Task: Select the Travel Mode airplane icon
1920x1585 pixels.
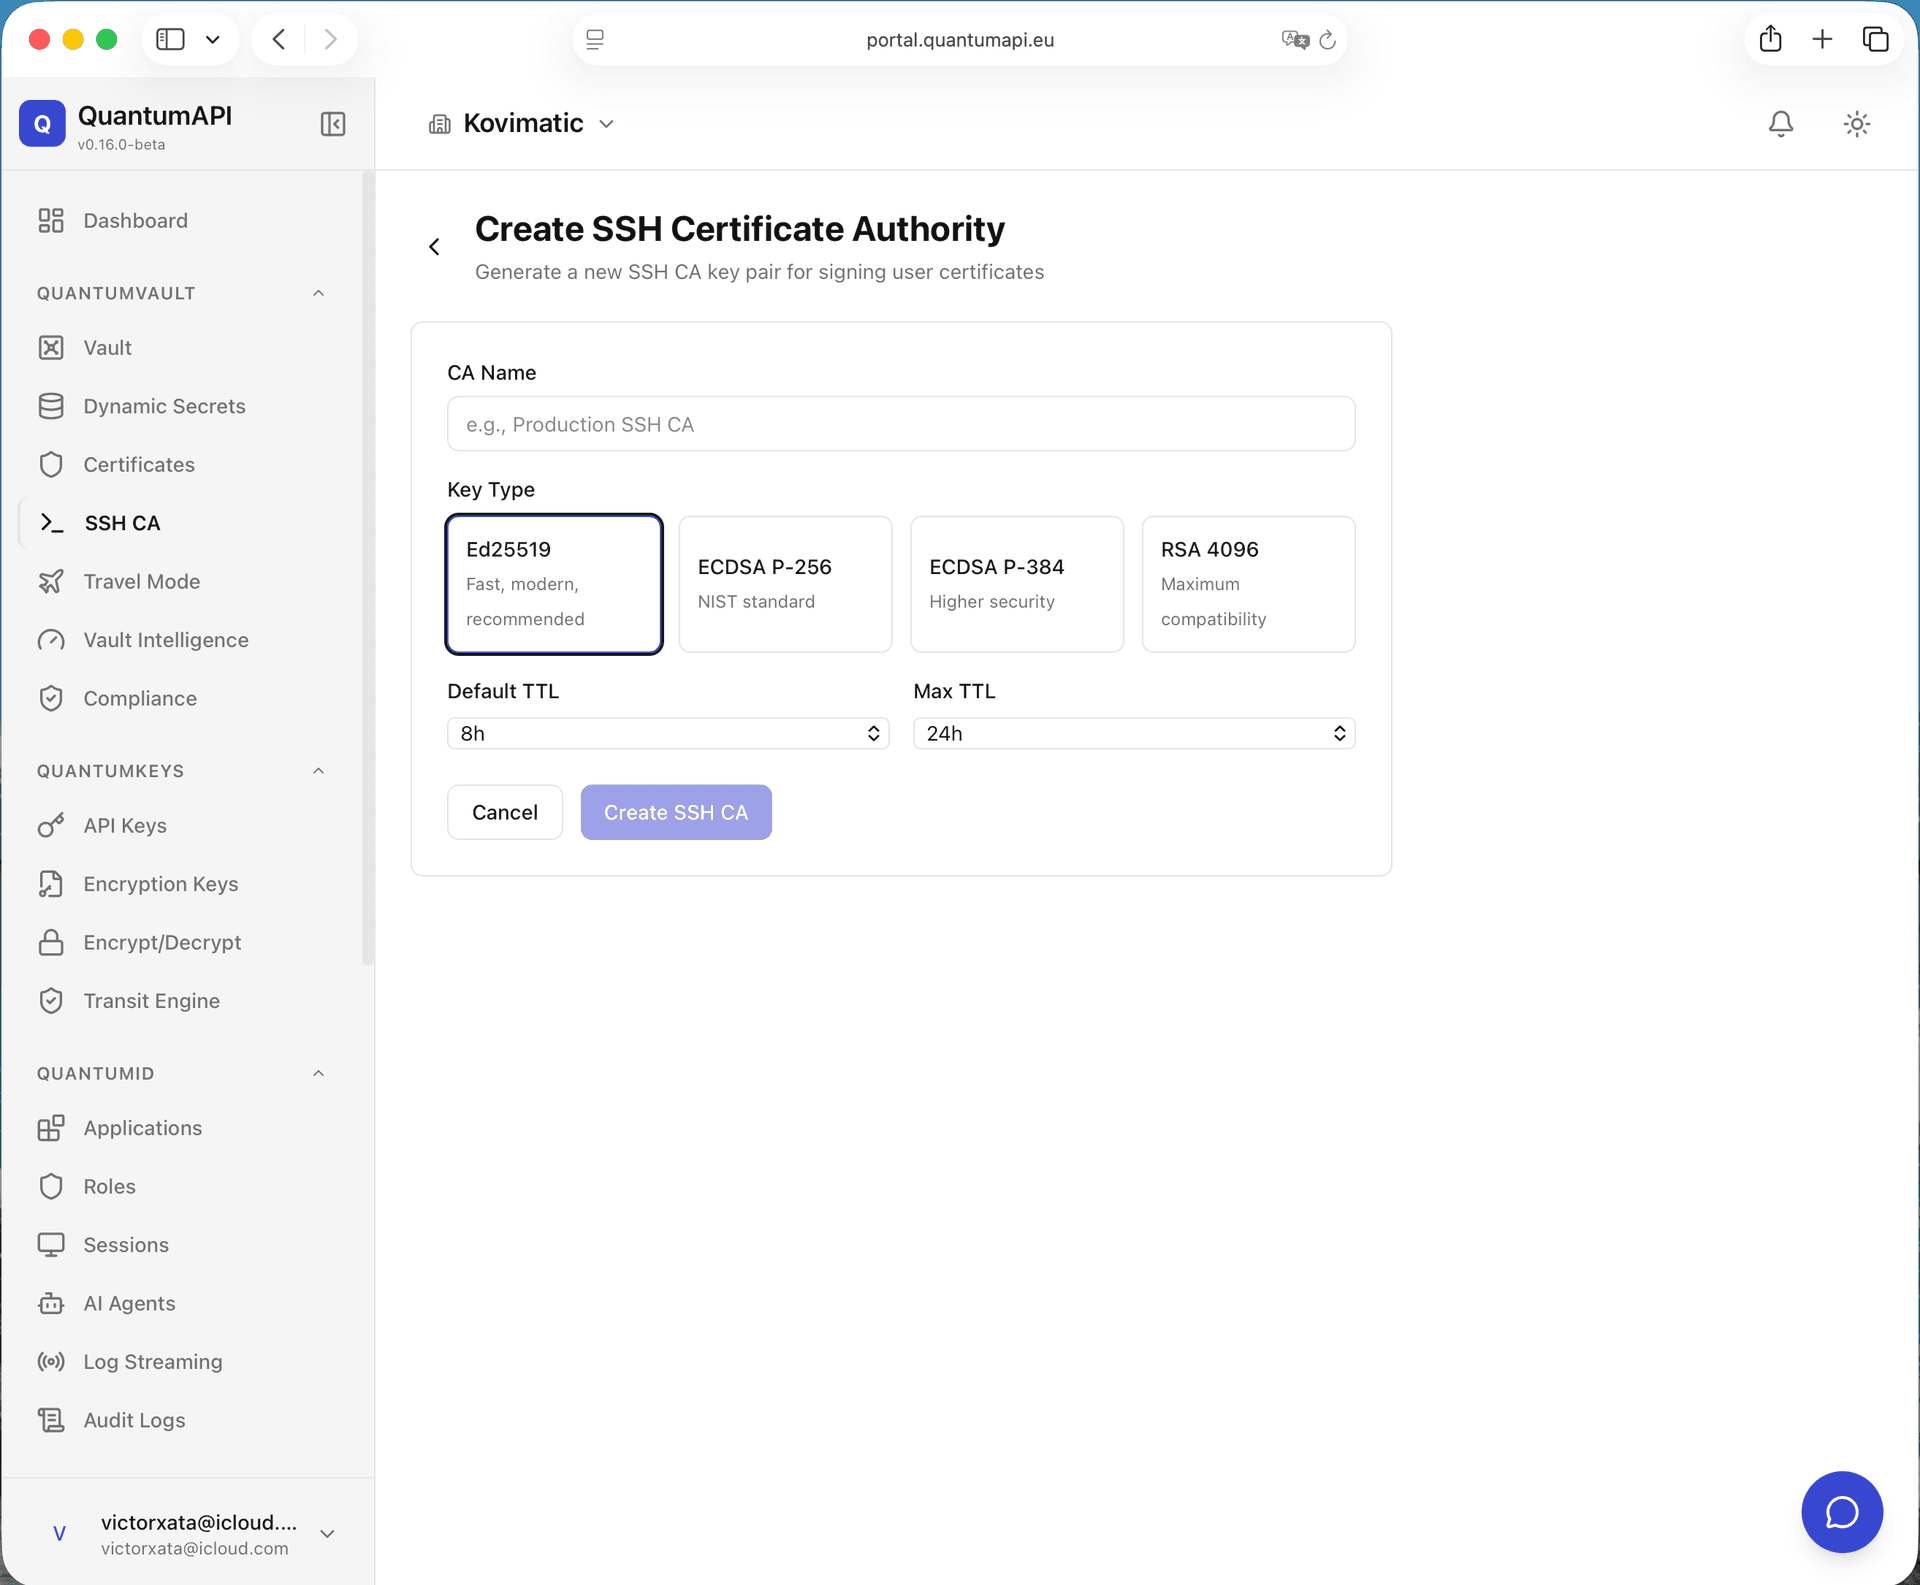Action: coord(51,581)
